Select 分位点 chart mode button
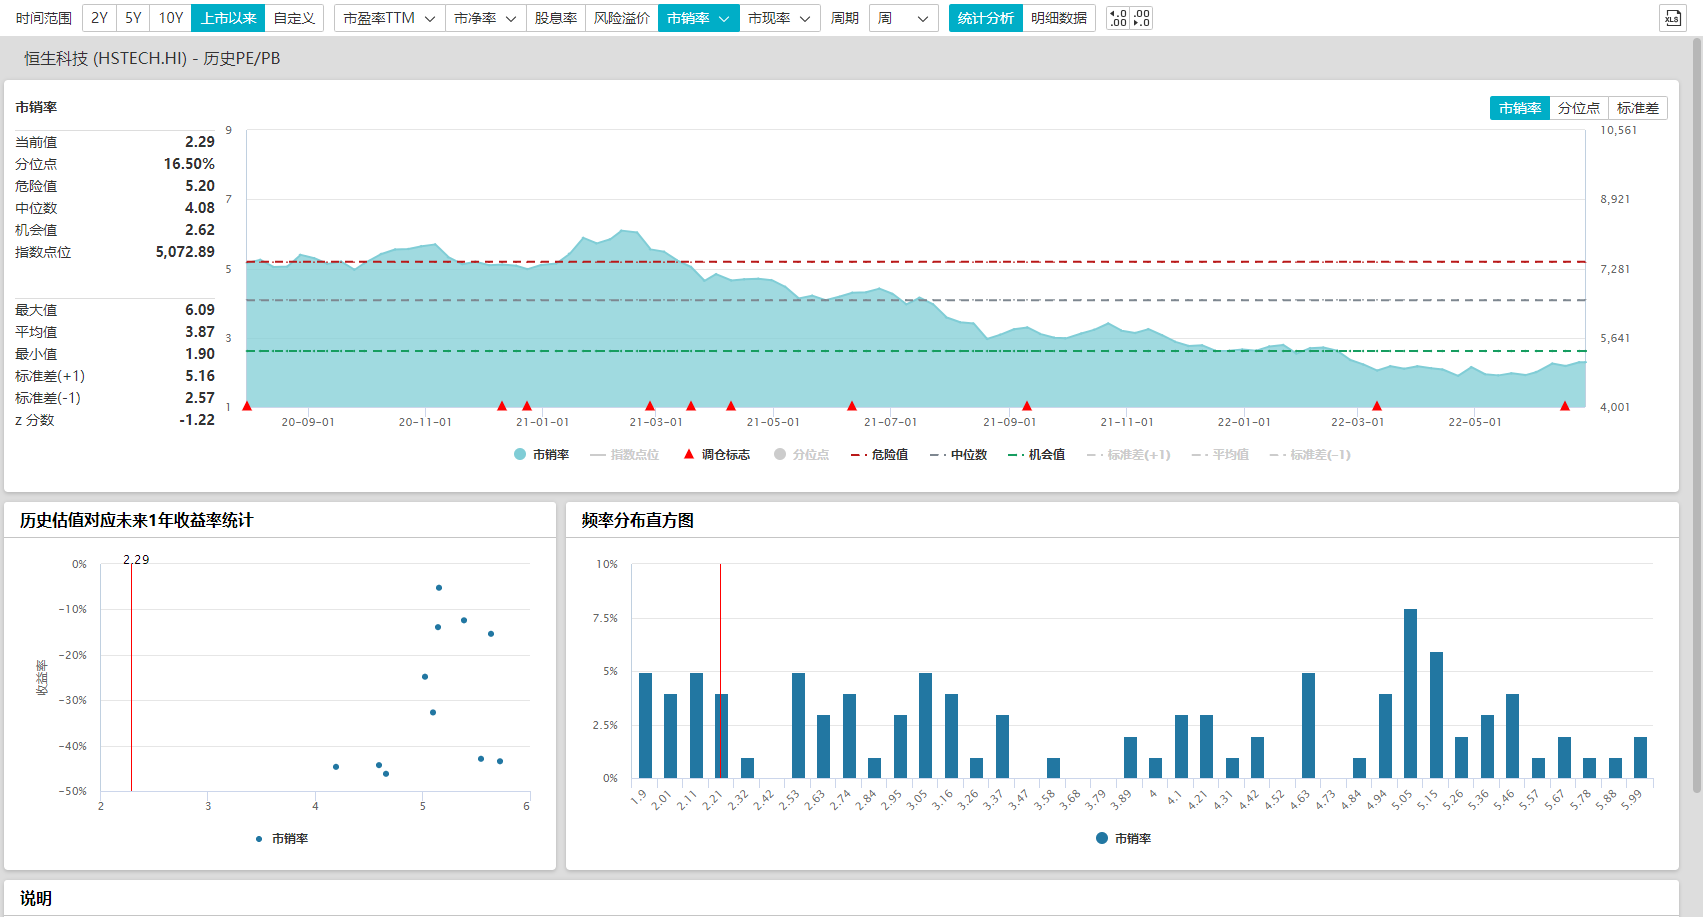Viewport: 1703px width, 917px height. 1578,108
